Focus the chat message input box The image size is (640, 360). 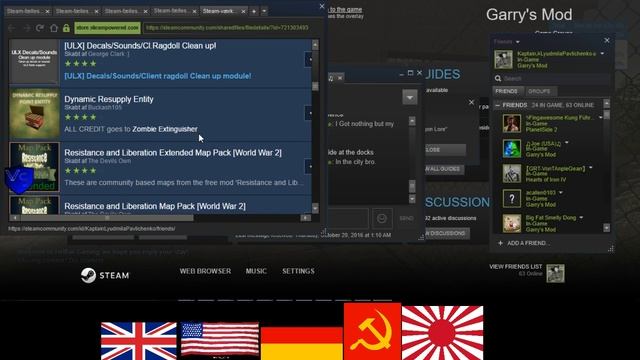pyautogui.click(x=348, y=218)
